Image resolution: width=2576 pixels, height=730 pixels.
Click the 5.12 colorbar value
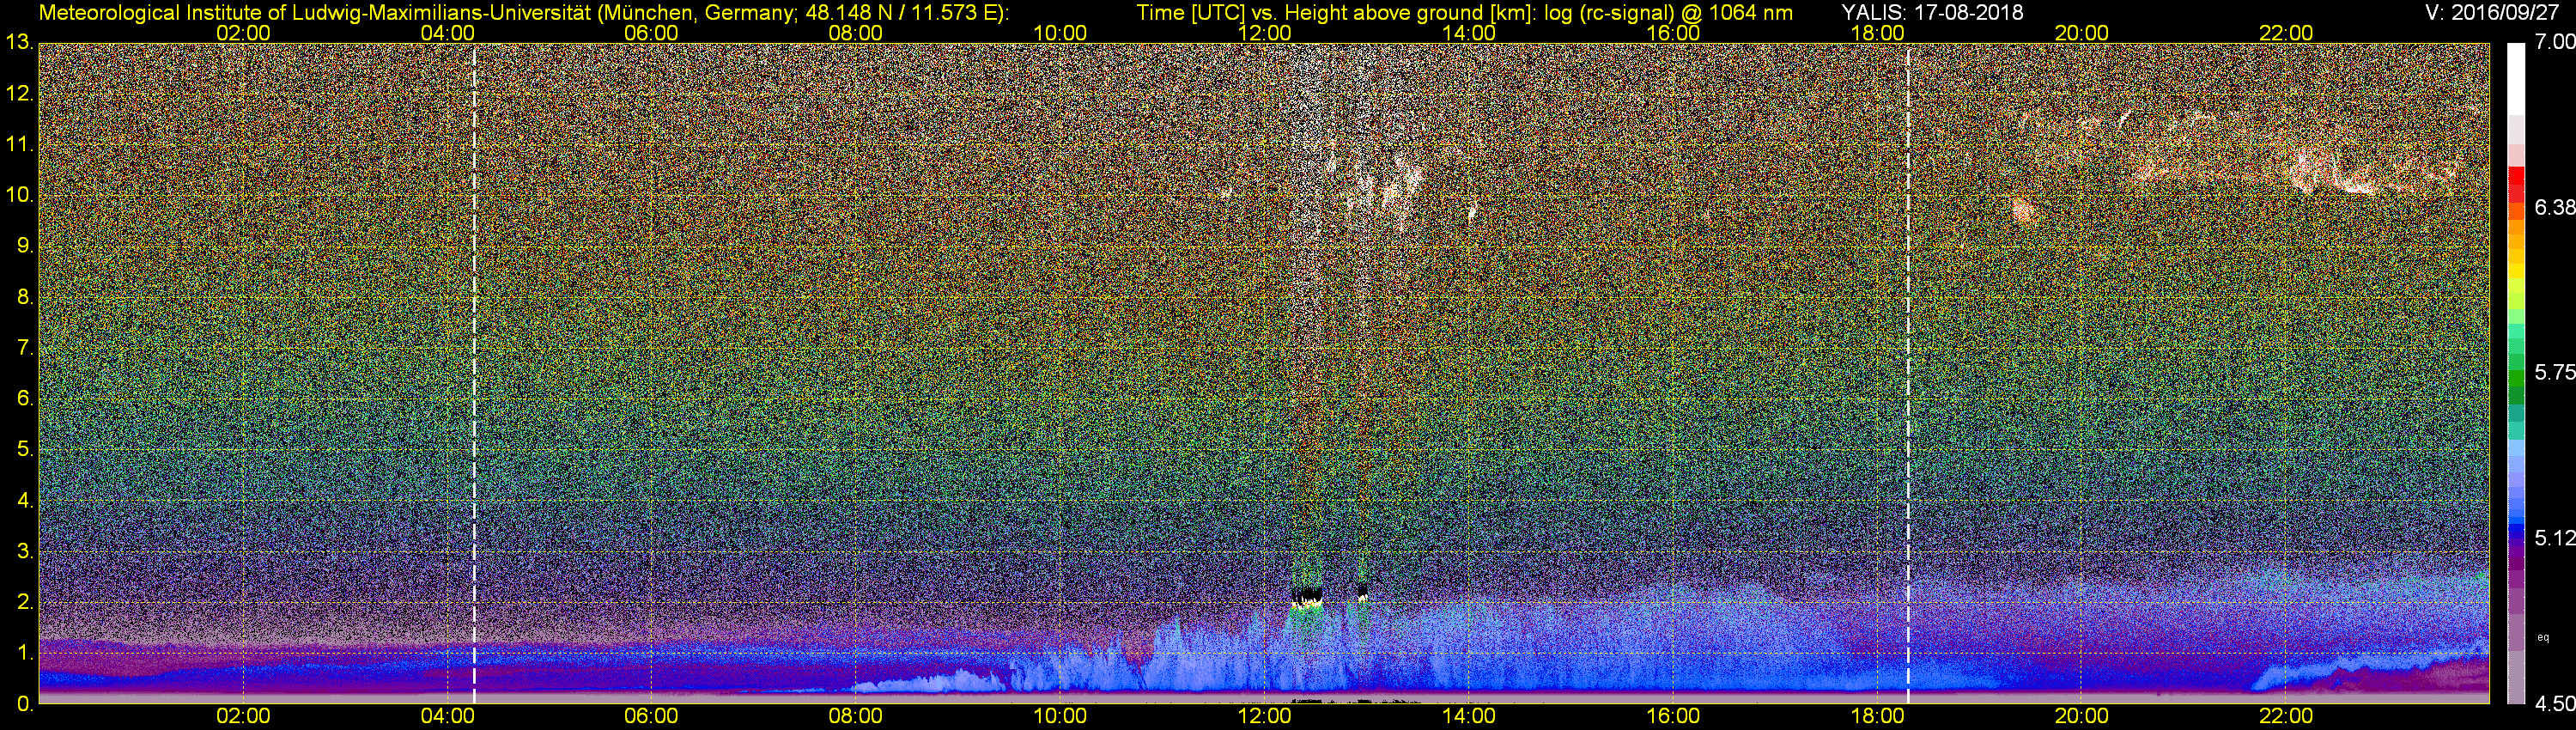tap(2554, 538)
